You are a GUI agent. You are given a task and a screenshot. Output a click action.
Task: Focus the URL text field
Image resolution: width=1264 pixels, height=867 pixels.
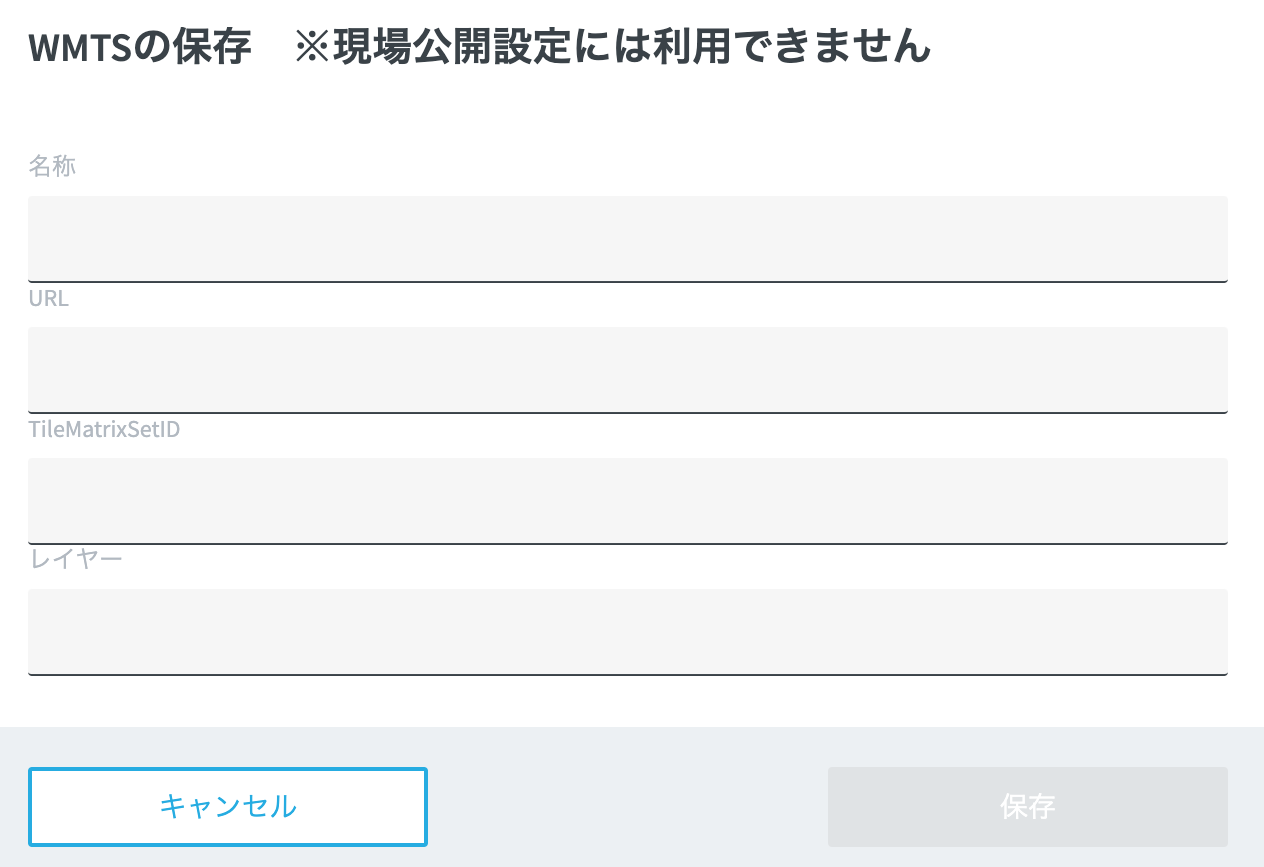(x=627, y=369)
